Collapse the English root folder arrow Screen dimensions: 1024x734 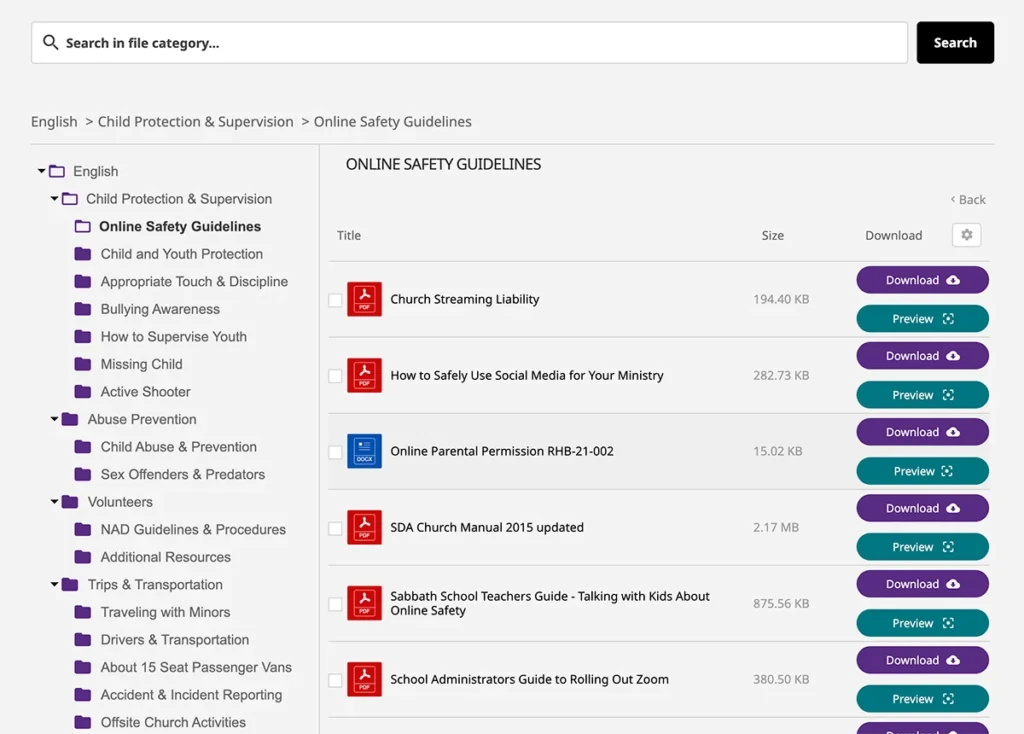42,171
